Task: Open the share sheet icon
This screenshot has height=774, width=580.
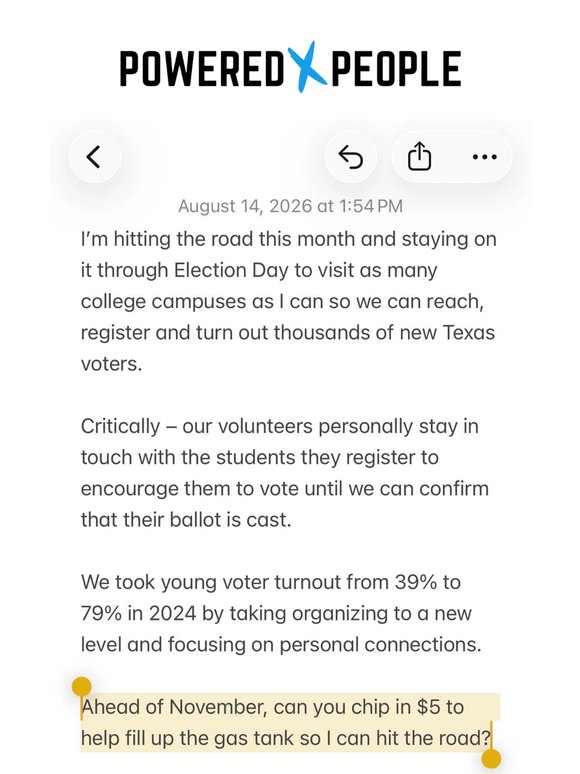Action: (420, 157)
